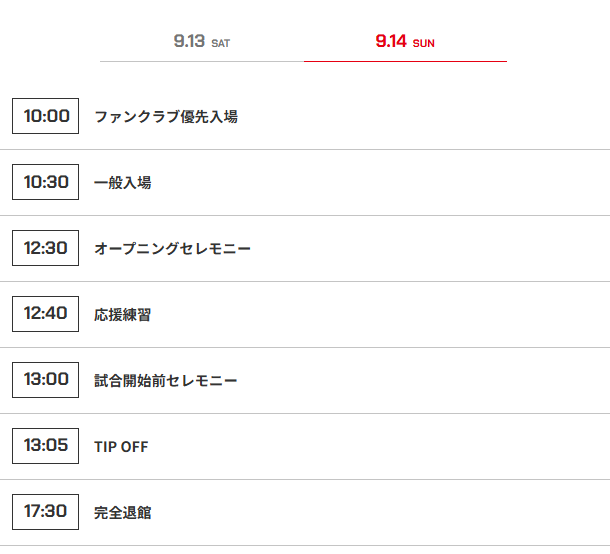Select the 完全退館 schedule text
Viewport: 610px width, 554px height.
123,513
